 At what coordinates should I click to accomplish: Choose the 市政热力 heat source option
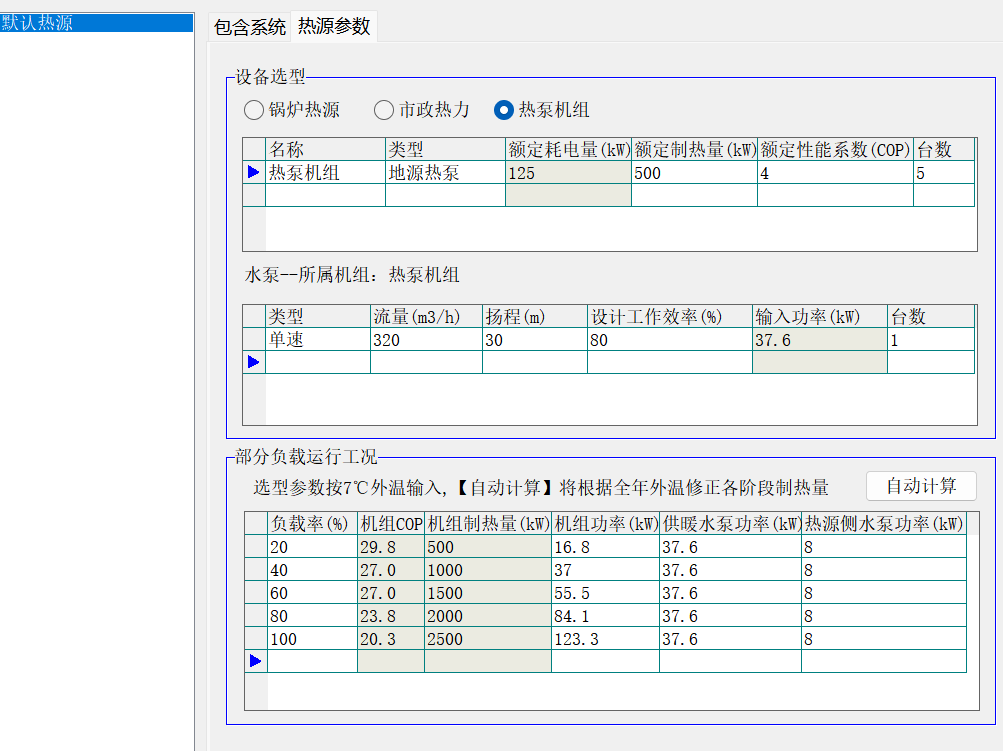pos(384,110)
